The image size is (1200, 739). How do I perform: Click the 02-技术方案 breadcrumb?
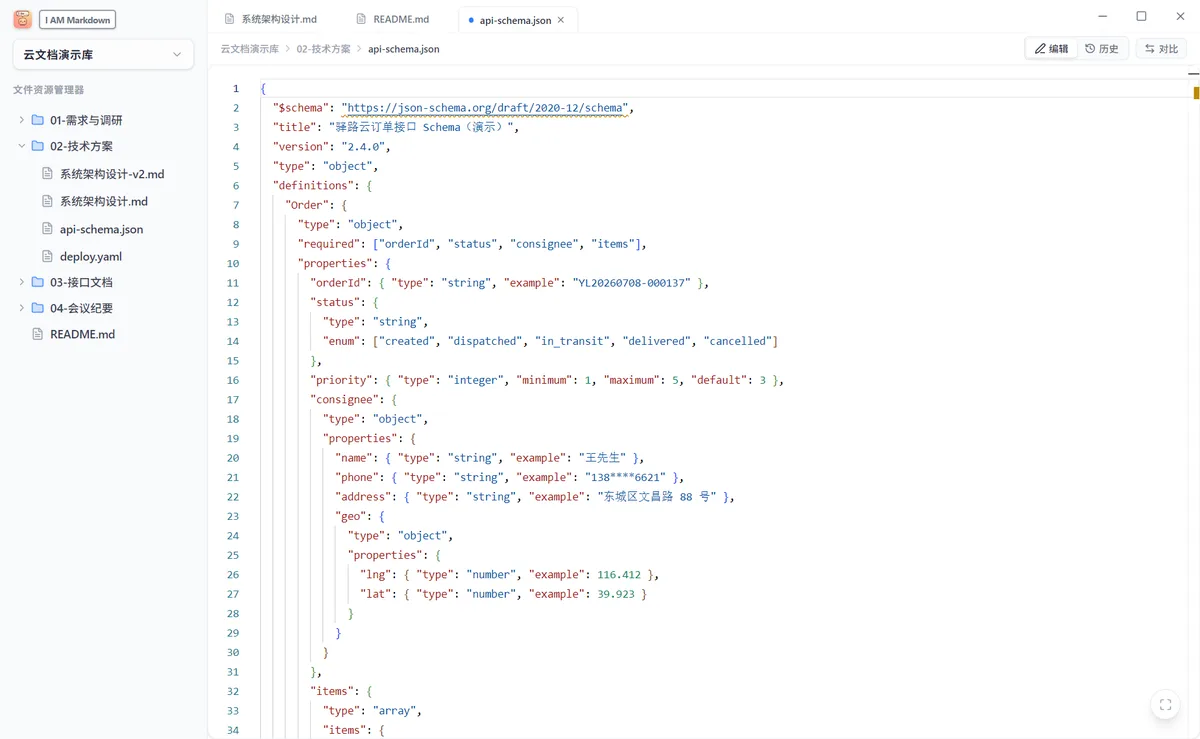pyautogui.click(x=323, y=48)
